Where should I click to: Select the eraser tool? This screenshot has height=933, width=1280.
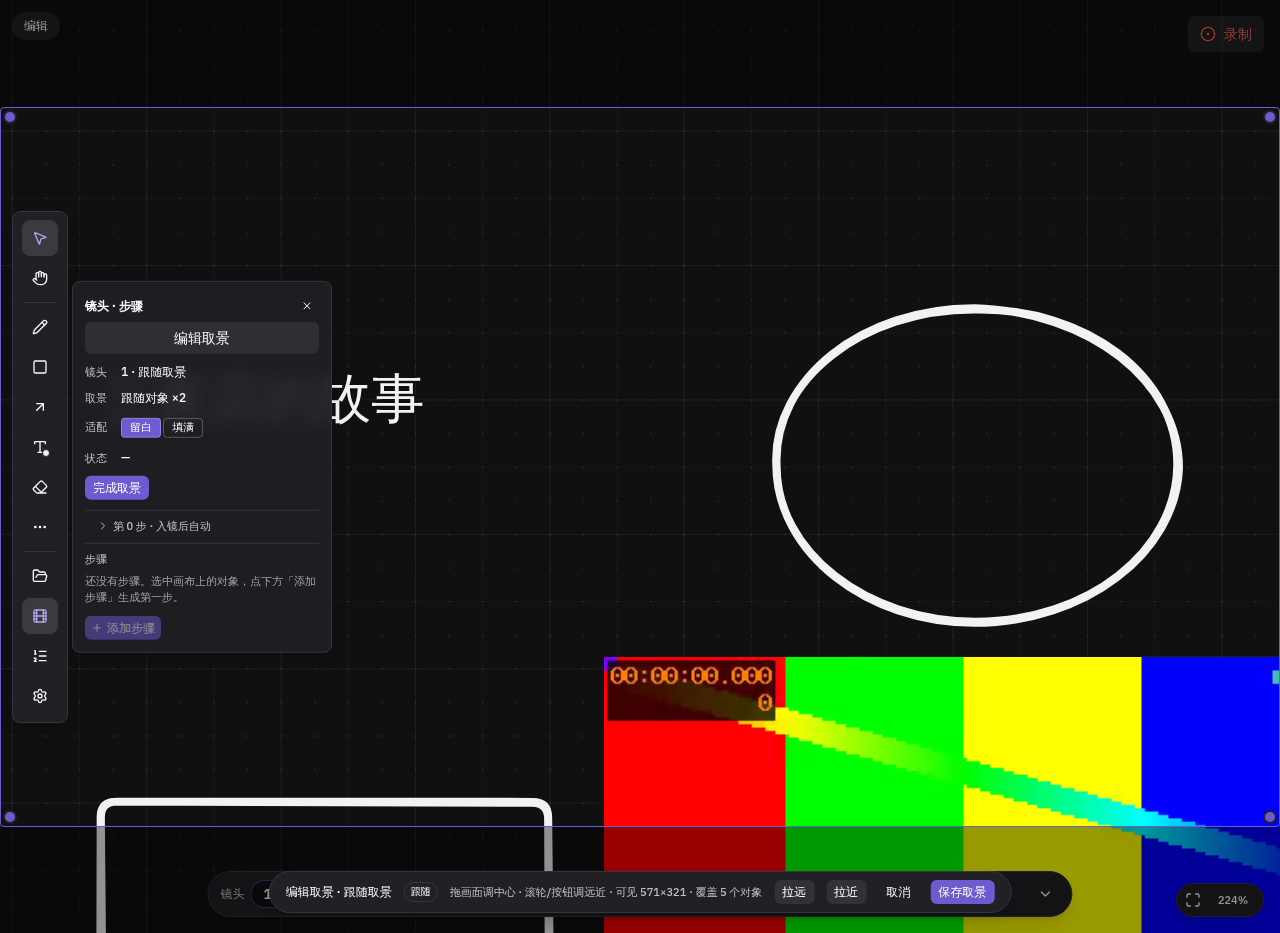point(40,487)
